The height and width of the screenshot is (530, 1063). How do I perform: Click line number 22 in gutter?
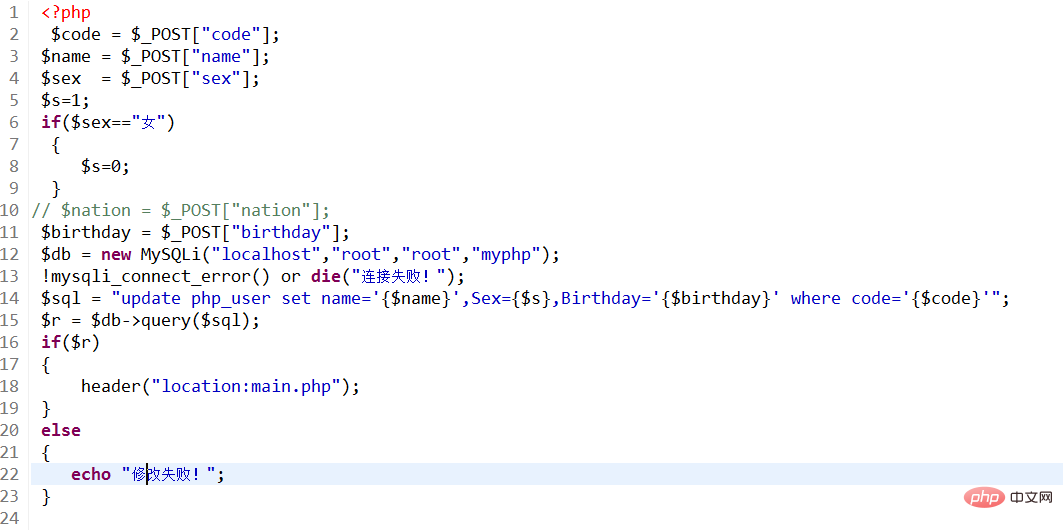(x=10, y=474)
